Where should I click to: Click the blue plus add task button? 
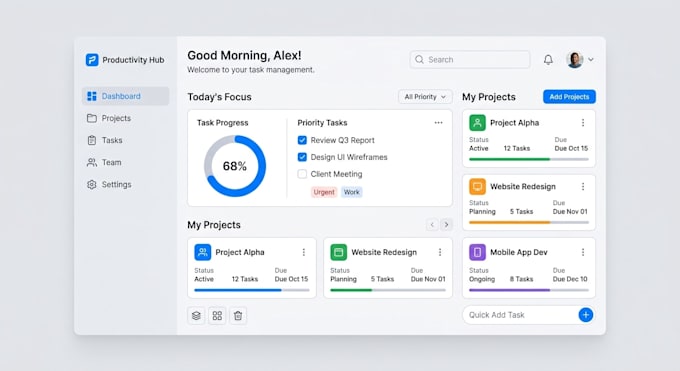click(x=585, y=315)
